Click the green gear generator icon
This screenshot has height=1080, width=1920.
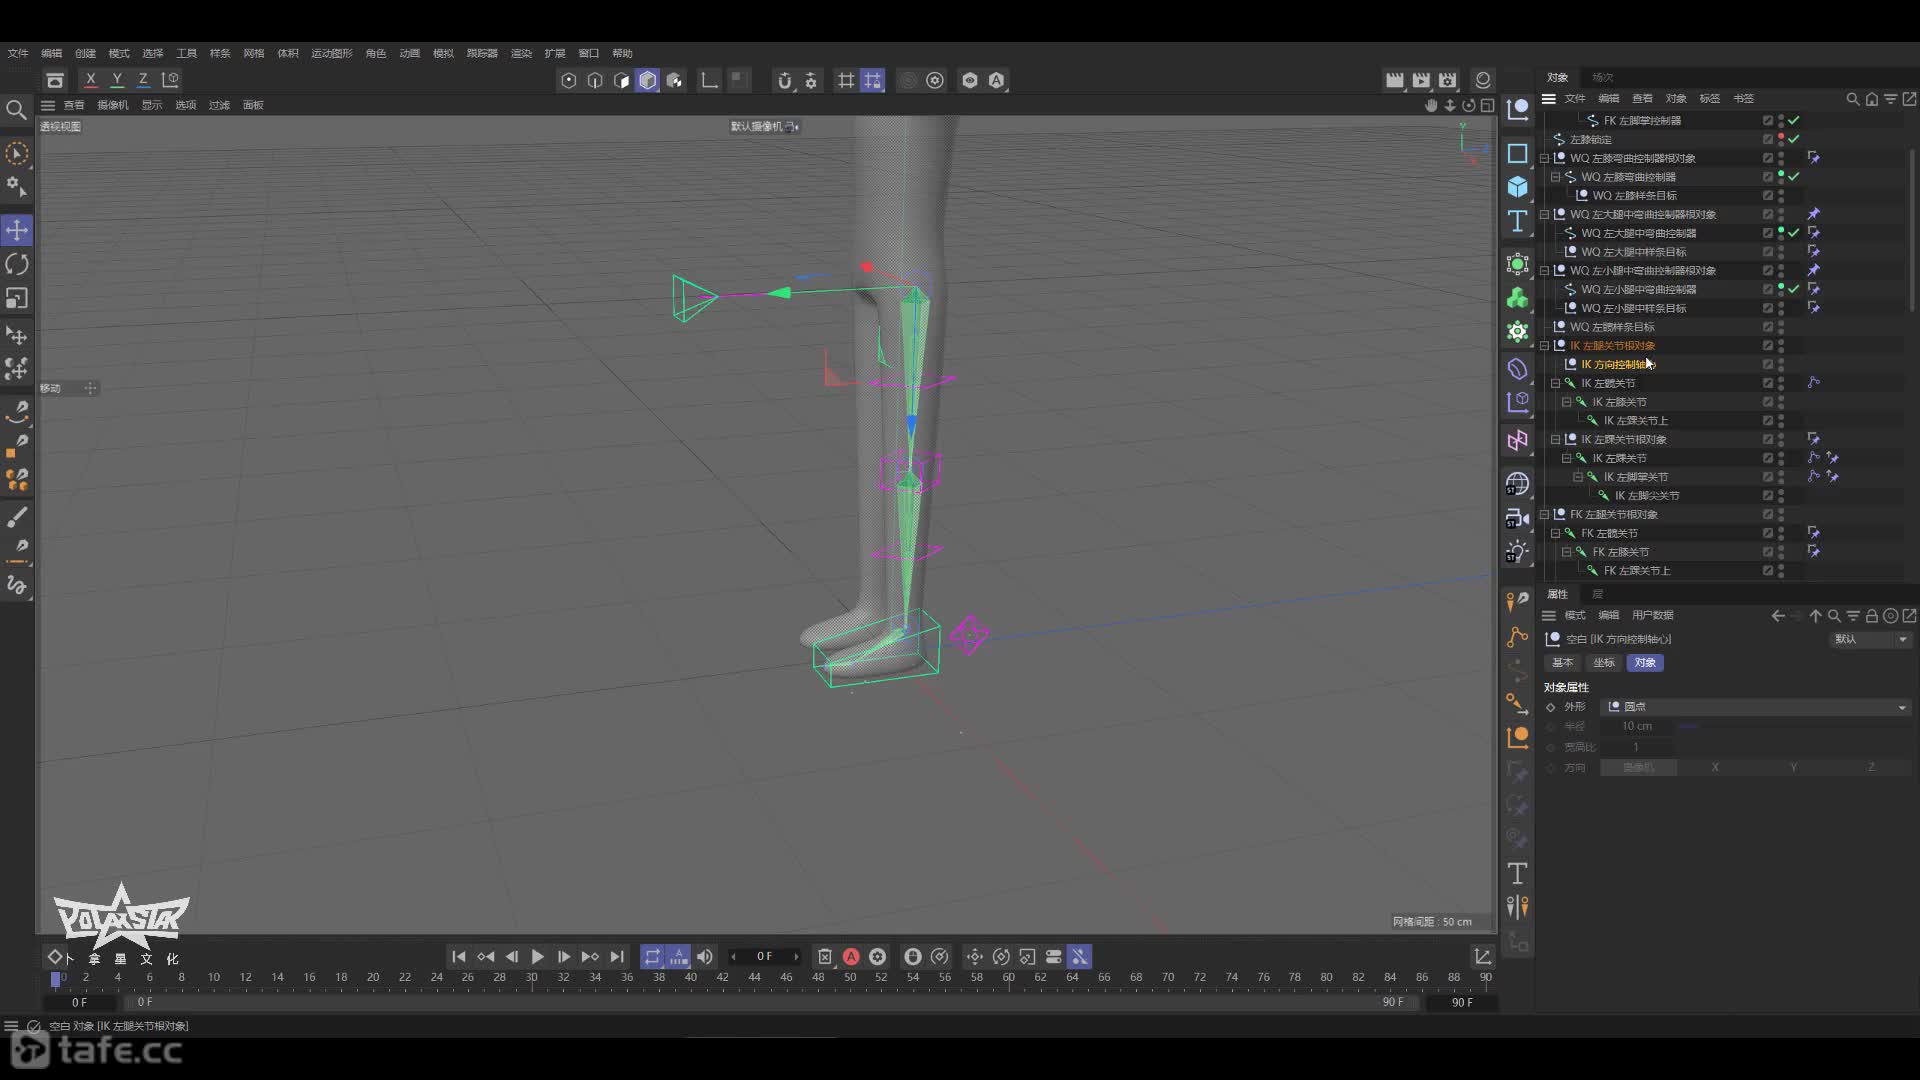(x=1517, y=332)
